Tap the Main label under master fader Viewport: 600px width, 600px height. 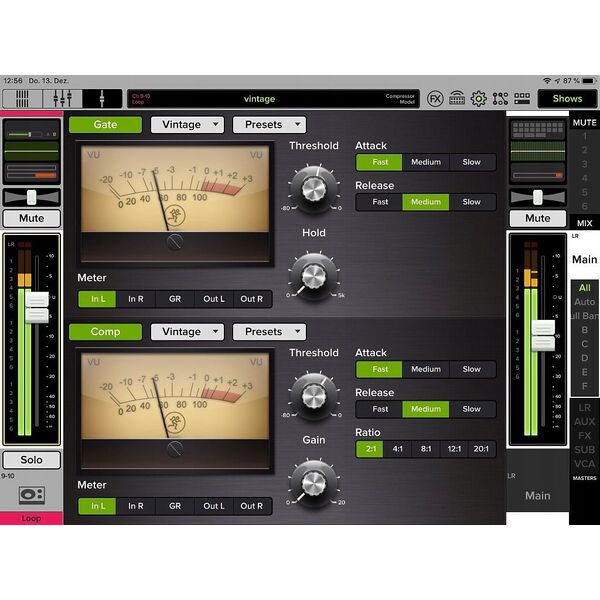tap(538, 496)
